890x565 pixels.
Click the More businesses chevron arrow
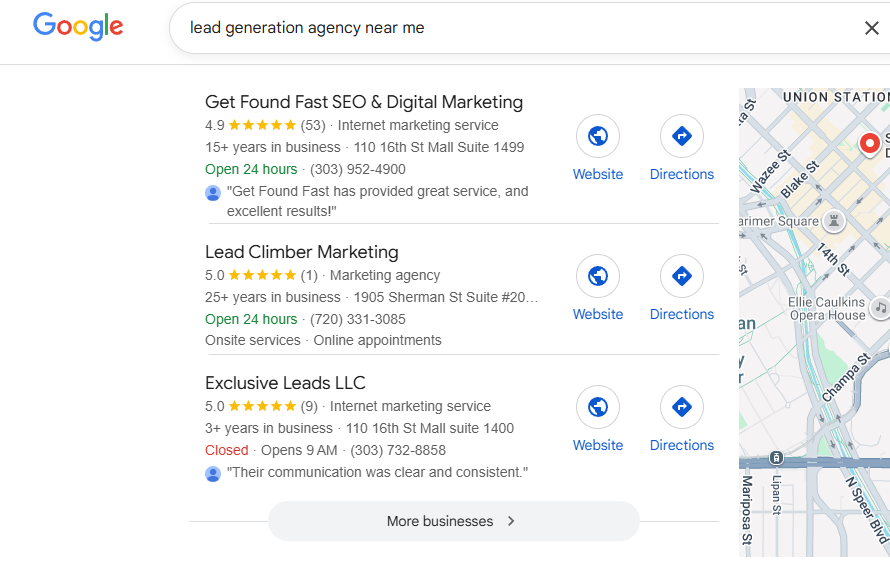[x=511, y=521]
